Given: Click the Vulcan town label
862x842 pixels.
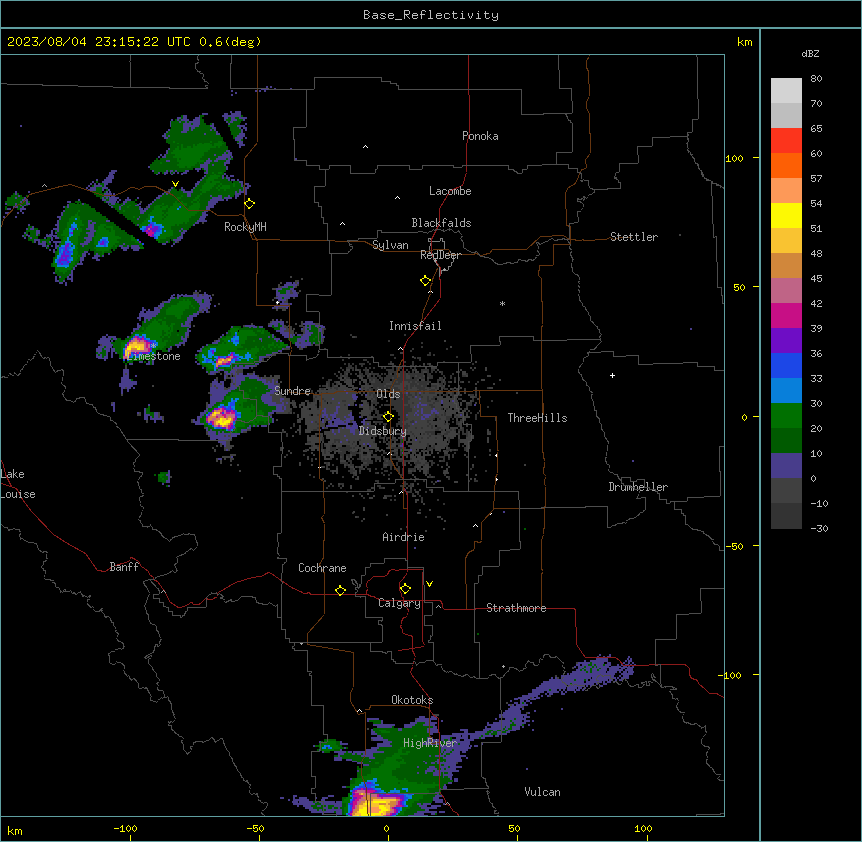Looking at the screenshot, I should click(542, 792).
